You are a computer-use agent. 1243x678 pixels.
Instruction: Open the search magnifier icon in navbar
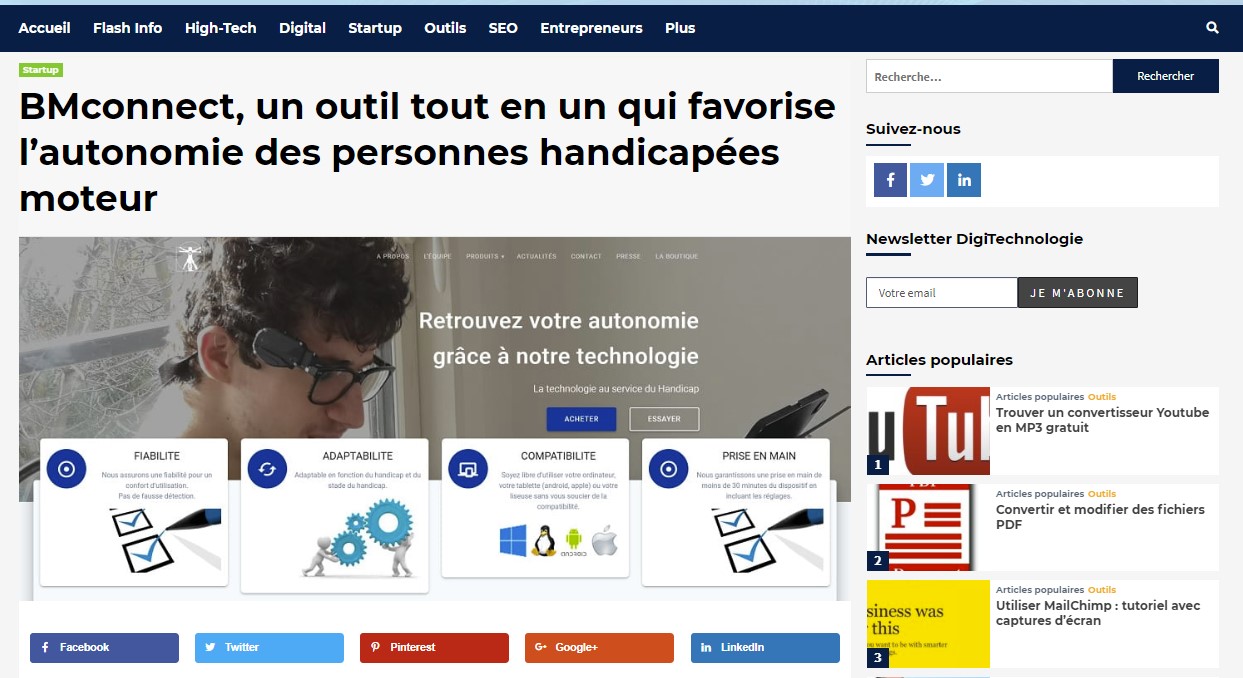[x=1212, y=28]
